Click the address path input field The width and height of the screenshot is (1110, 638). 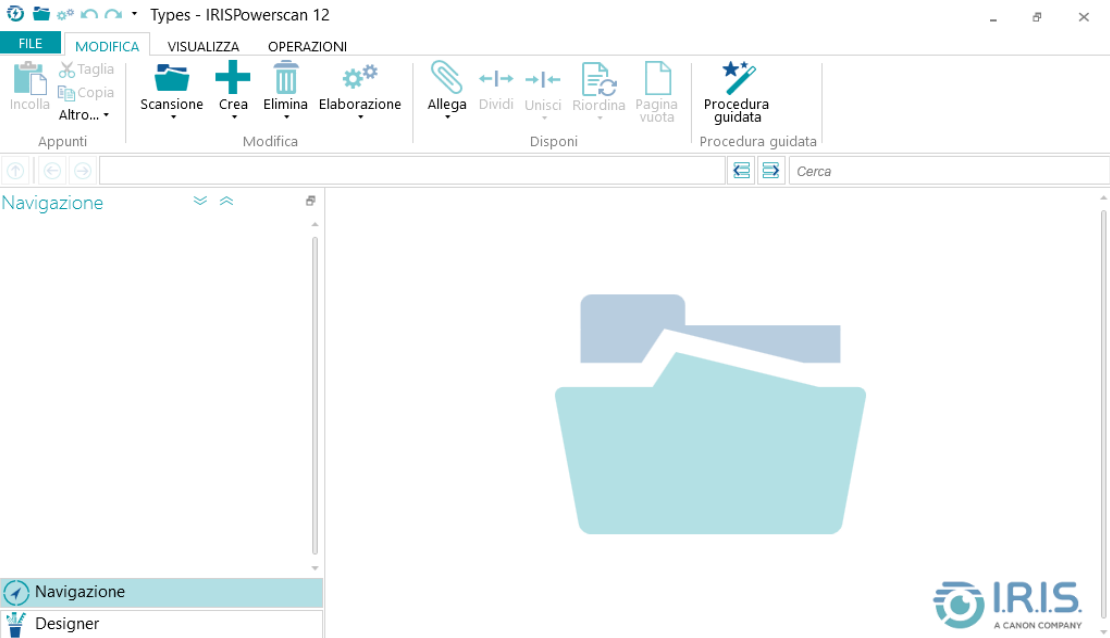412,171
